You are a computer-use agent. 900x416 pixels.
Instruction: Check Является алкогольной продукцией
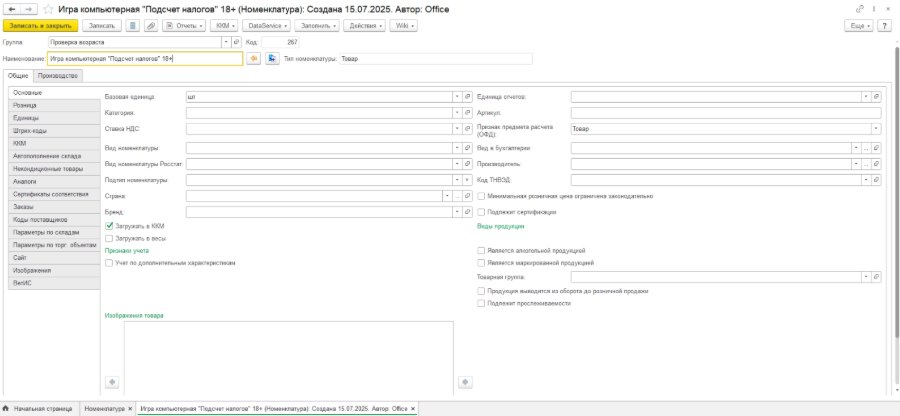point(481,251)
